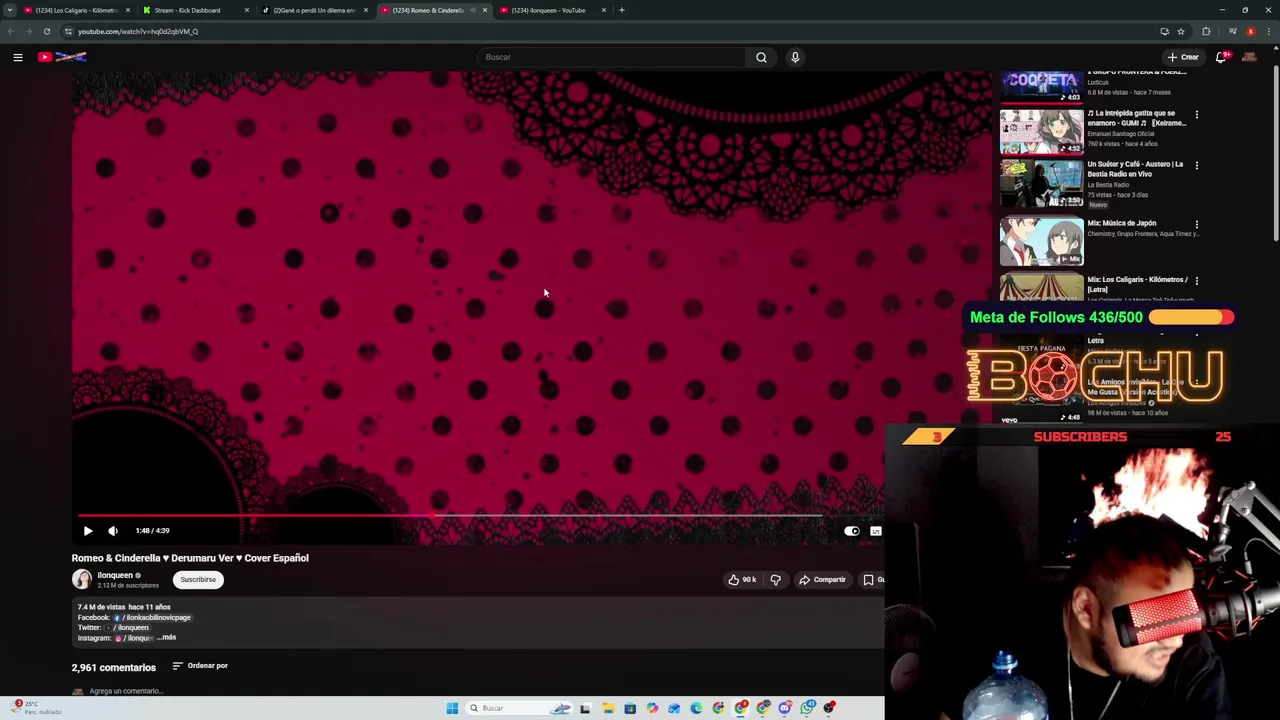1280x720 pixels.
Task: Open options for Mix: Música de Japón
Action: click(x=1196, y=225)
